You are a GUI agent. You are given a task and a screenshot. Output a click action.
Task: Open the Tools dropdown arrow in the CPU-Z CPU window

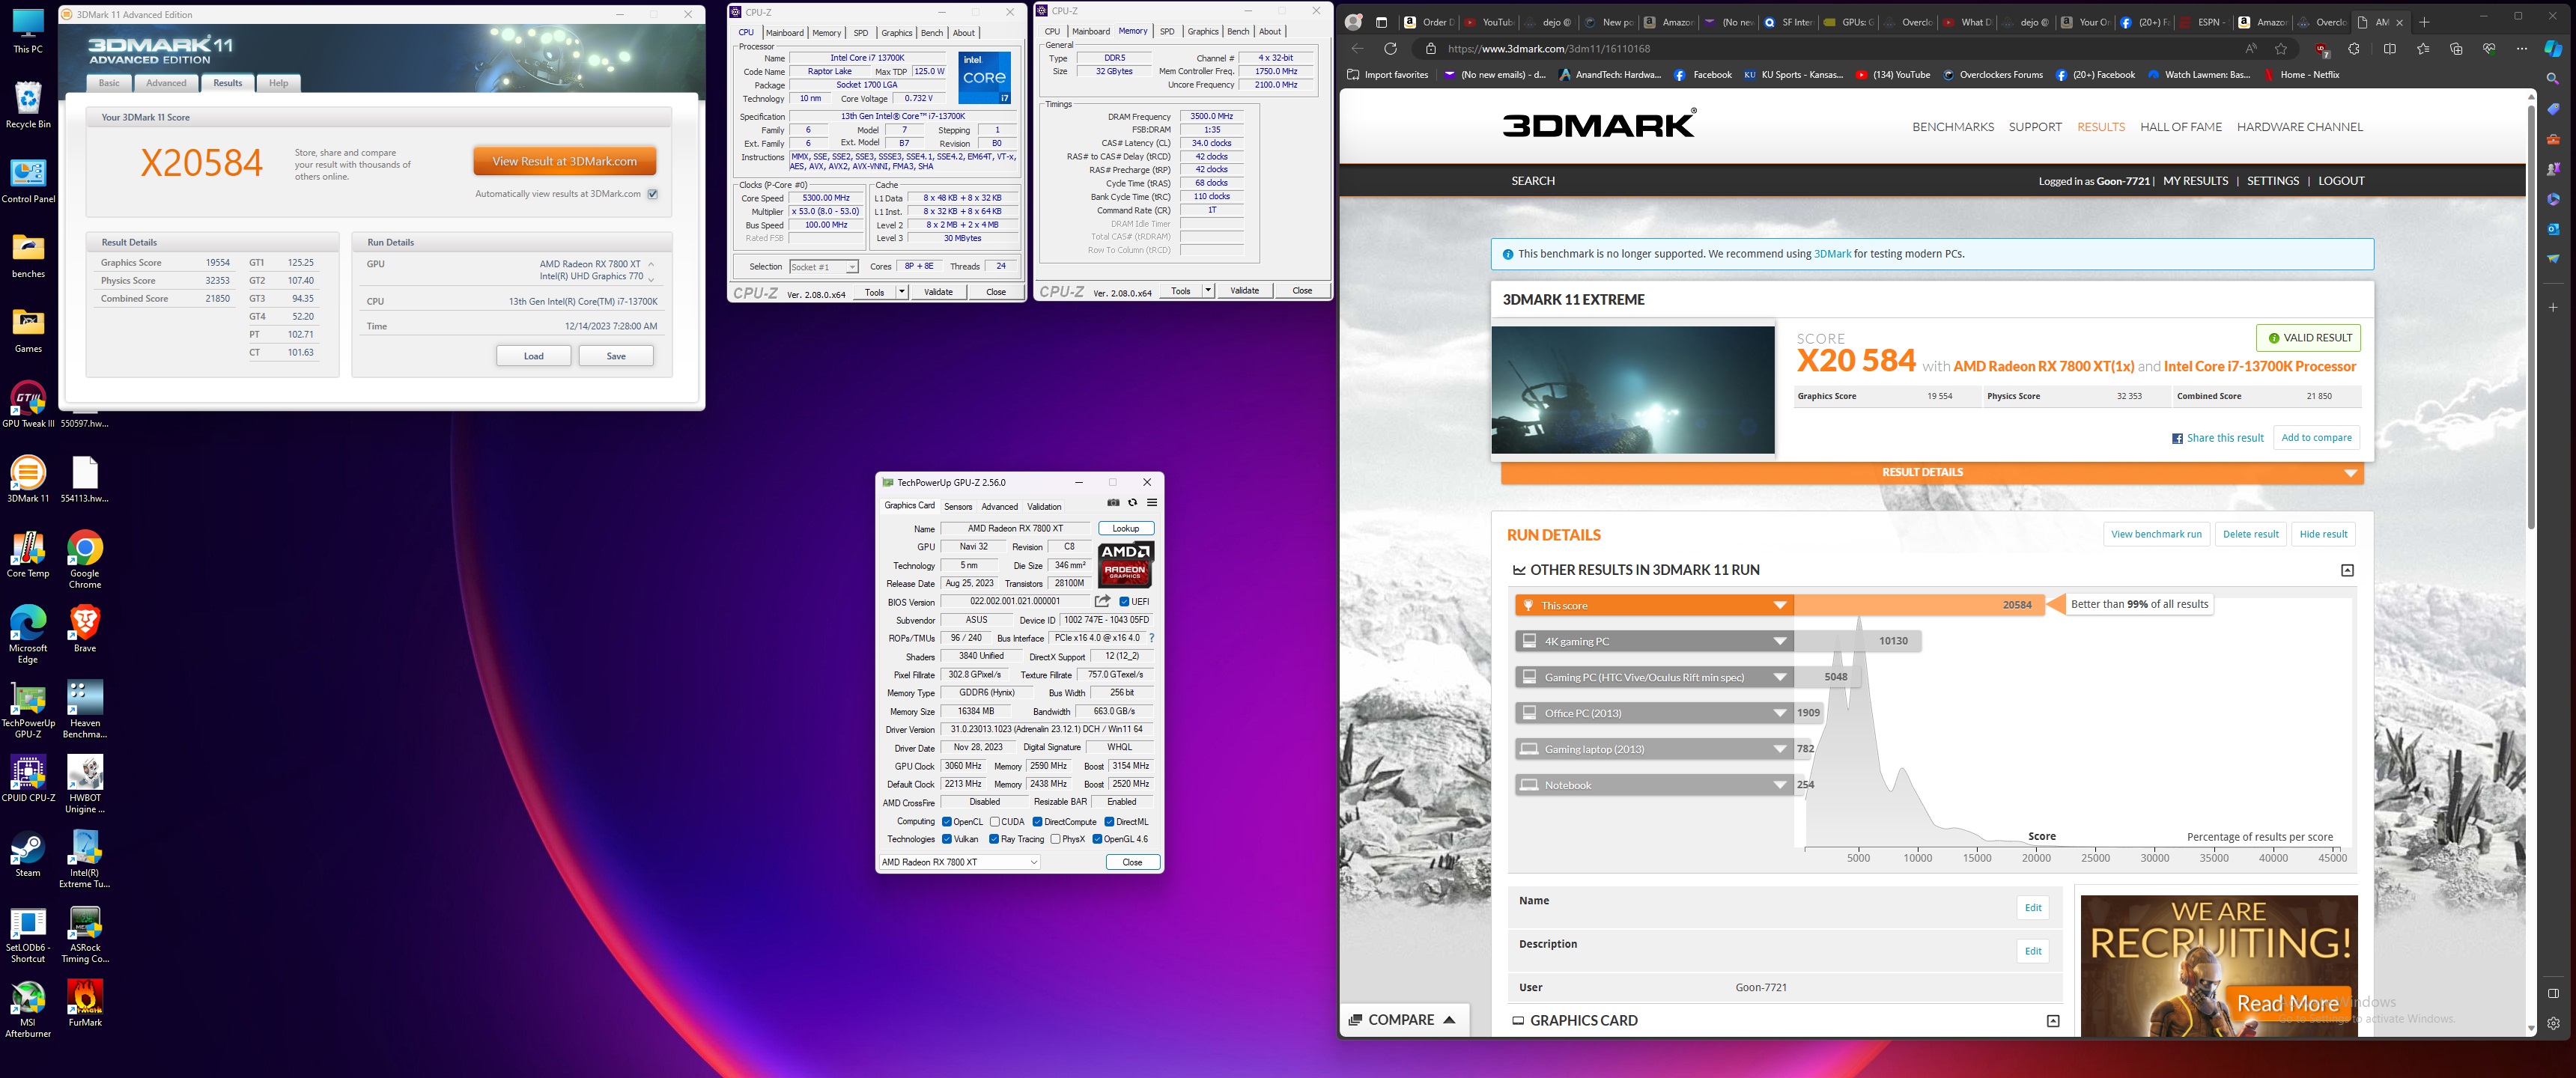[901, 292]
